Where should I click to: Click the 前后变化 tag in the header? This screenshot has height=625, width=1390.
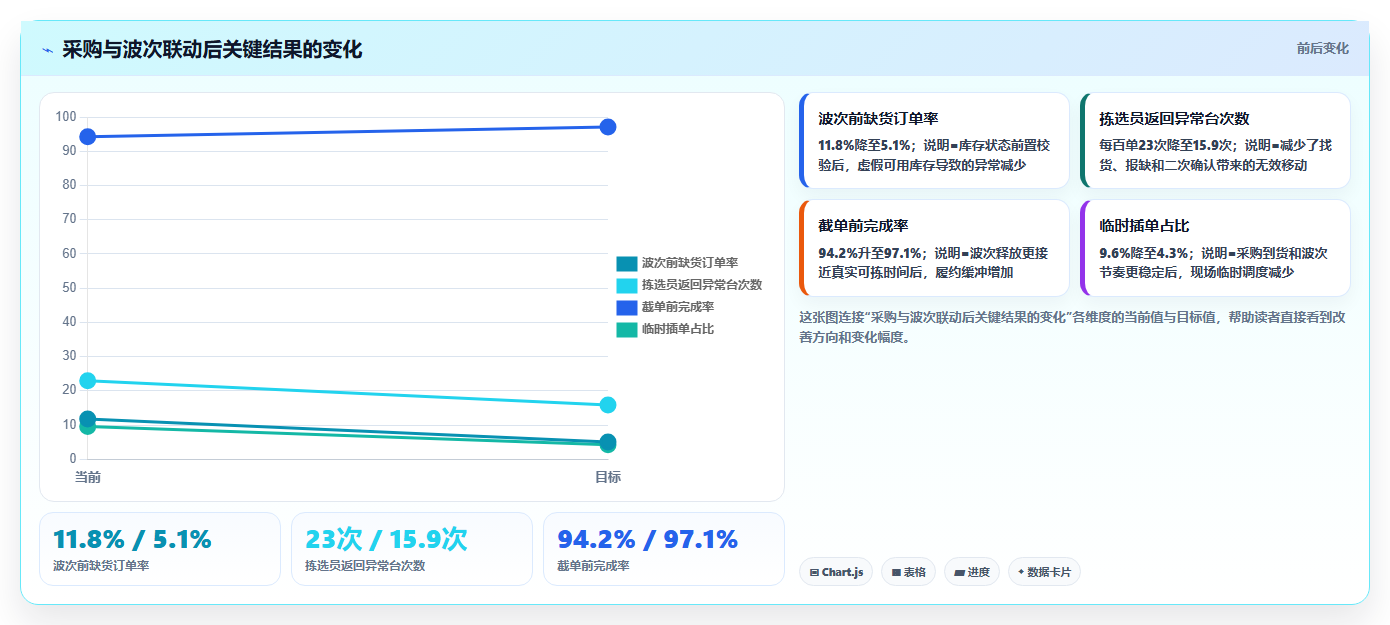(1322, 48)
